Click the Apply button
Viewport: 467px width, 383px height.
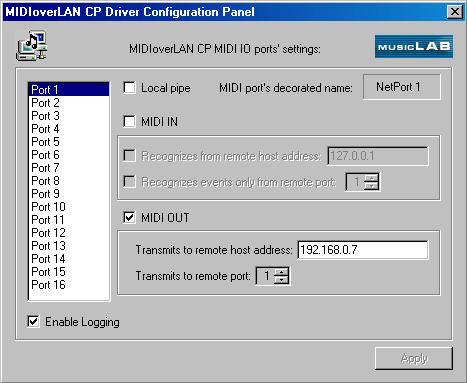pos(414,358)
